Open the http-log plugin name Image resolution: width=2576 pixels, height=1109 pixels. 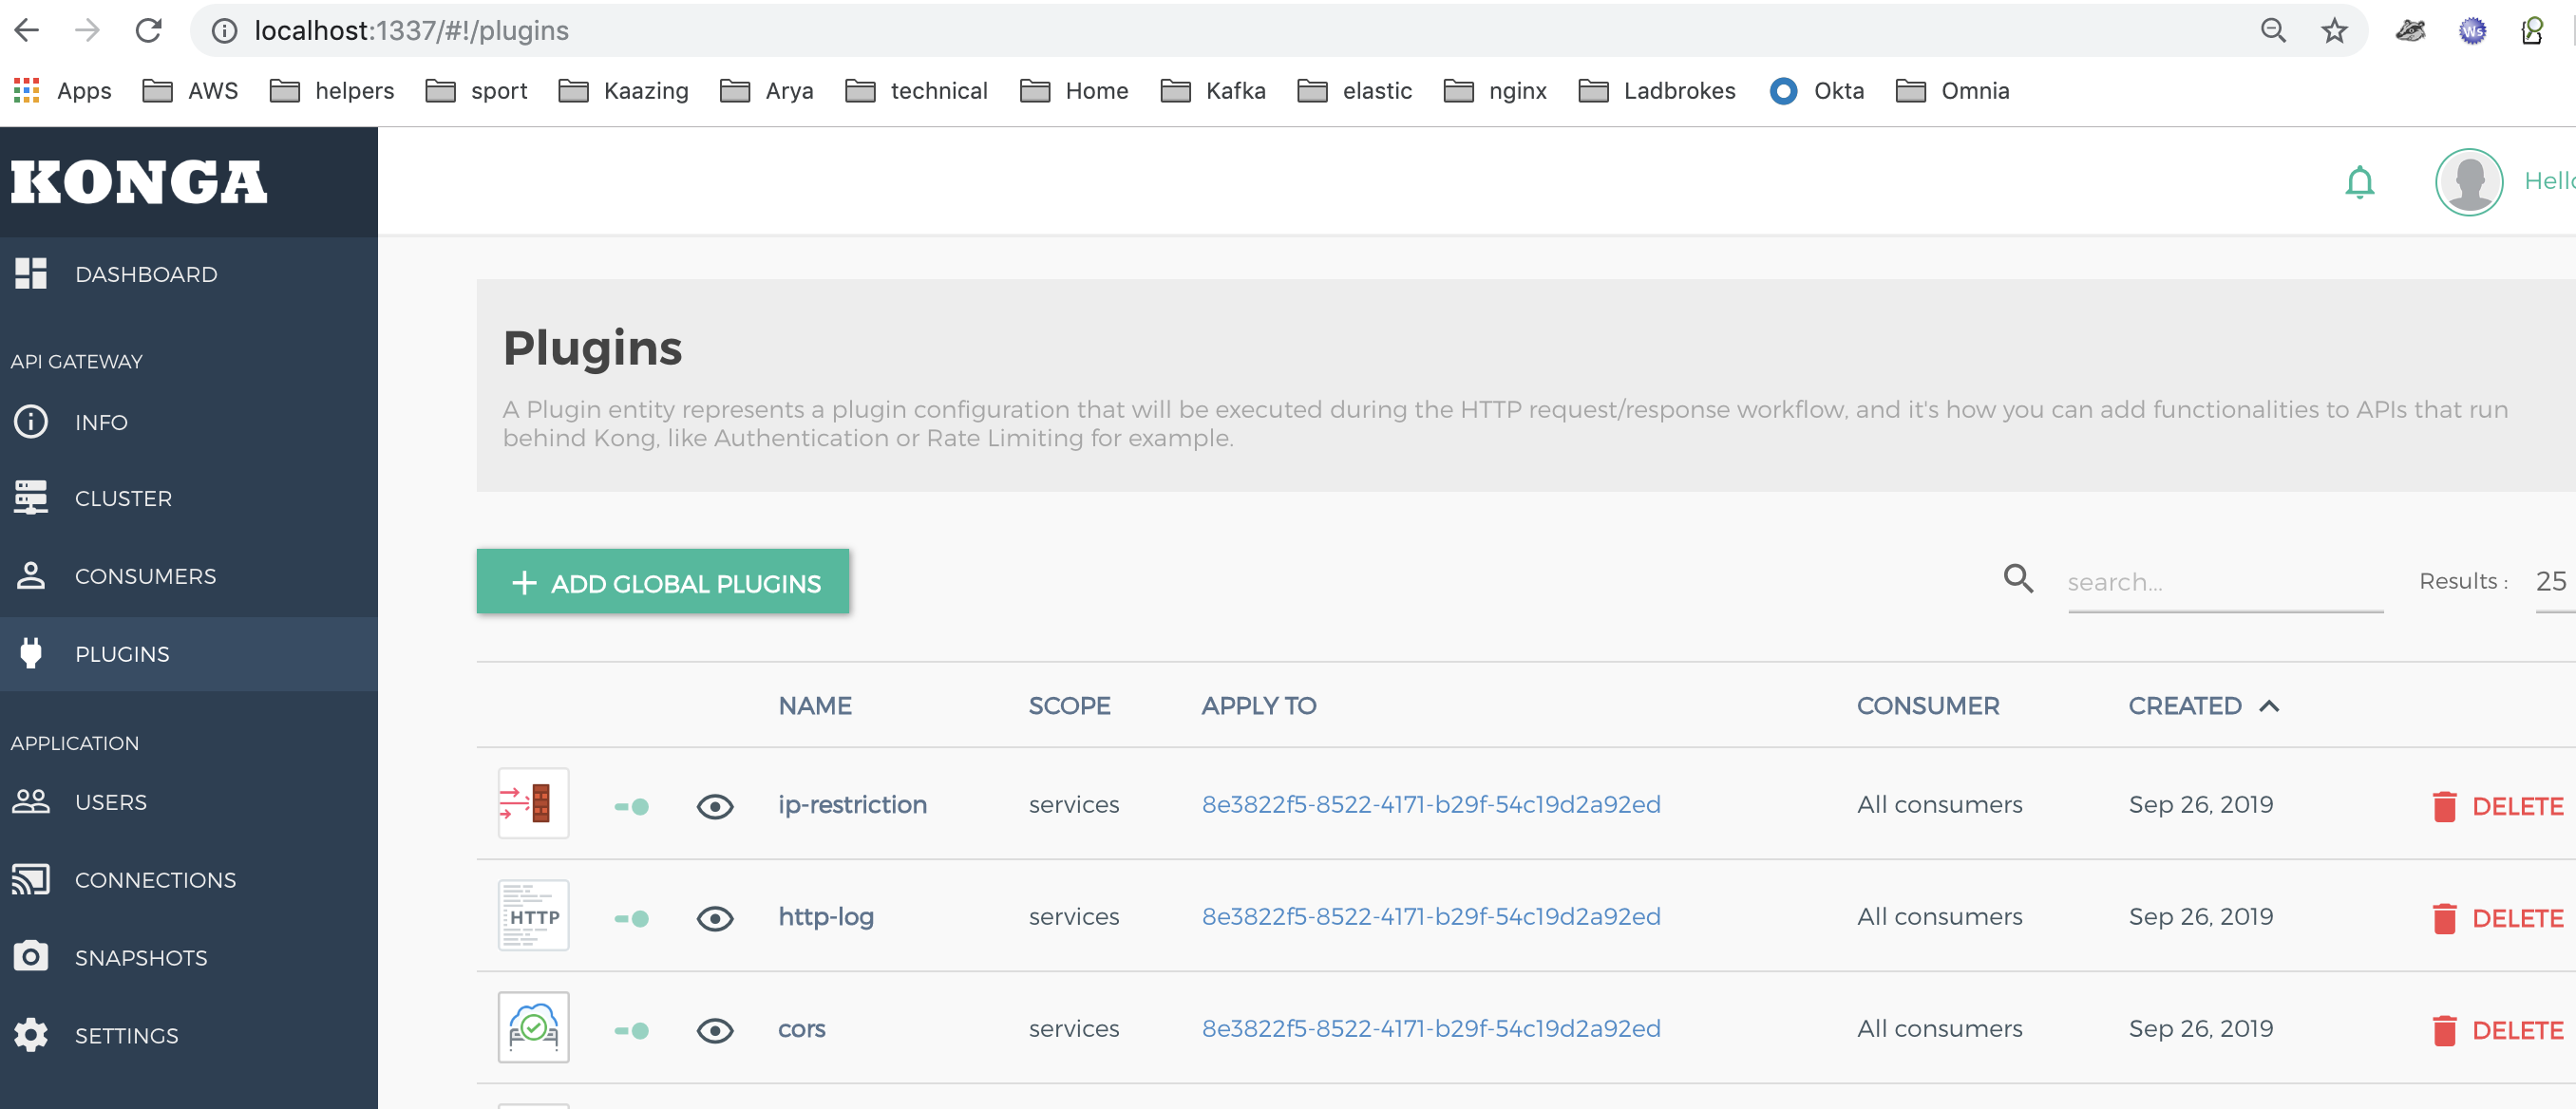pos(826,916)
